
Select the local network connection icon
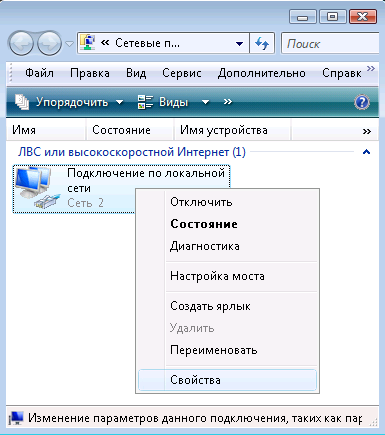(x=38, y=188)
